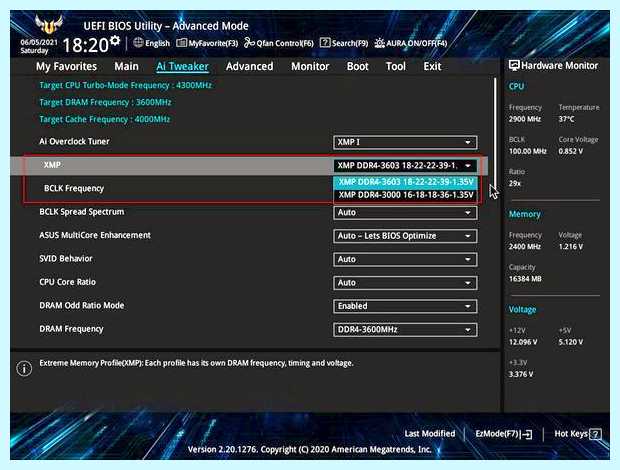The image size is (620, 470).
Task: Go to the Monitor tab
Action: [x=310, y=66]
